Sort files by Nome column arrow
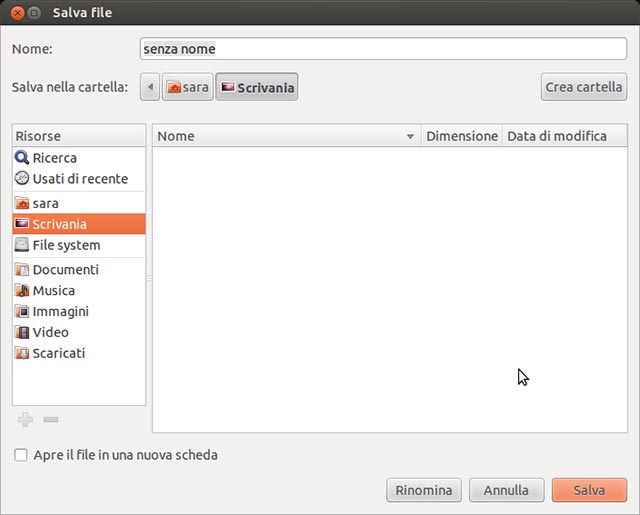The image size is (640, 515). 410,137
